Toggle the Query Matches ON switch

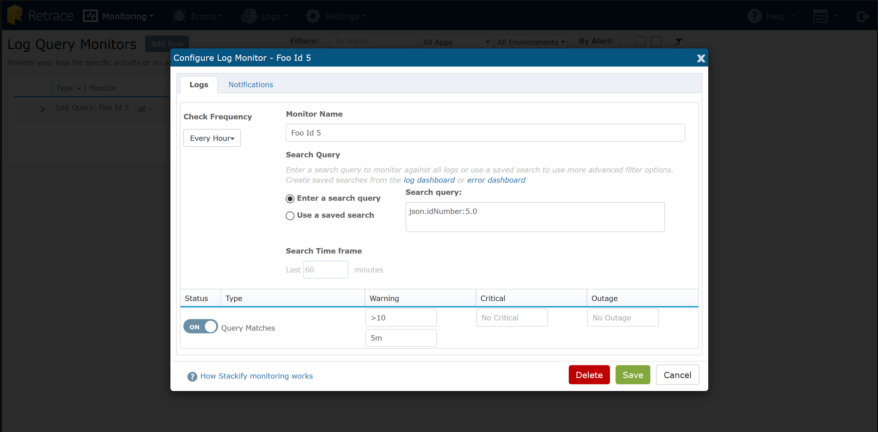[200, 327]
